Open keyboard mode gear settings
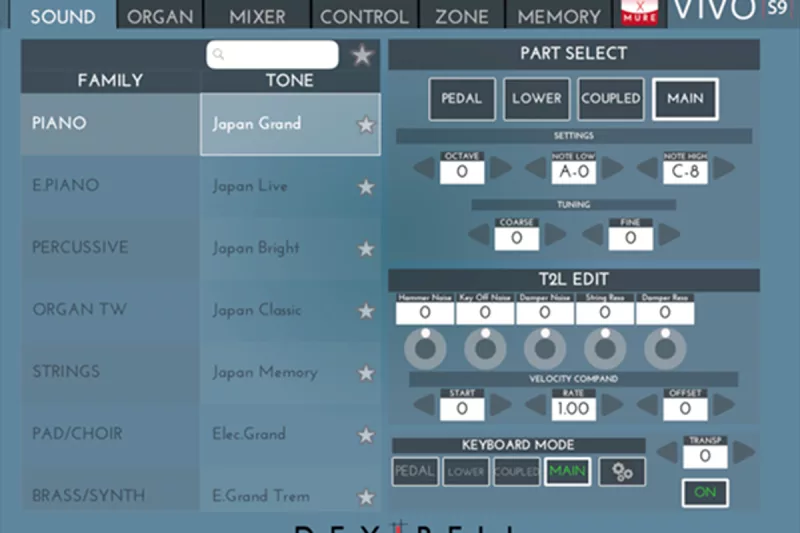The width and height of the screenshot is (800, 533). [x=622, y=472]
